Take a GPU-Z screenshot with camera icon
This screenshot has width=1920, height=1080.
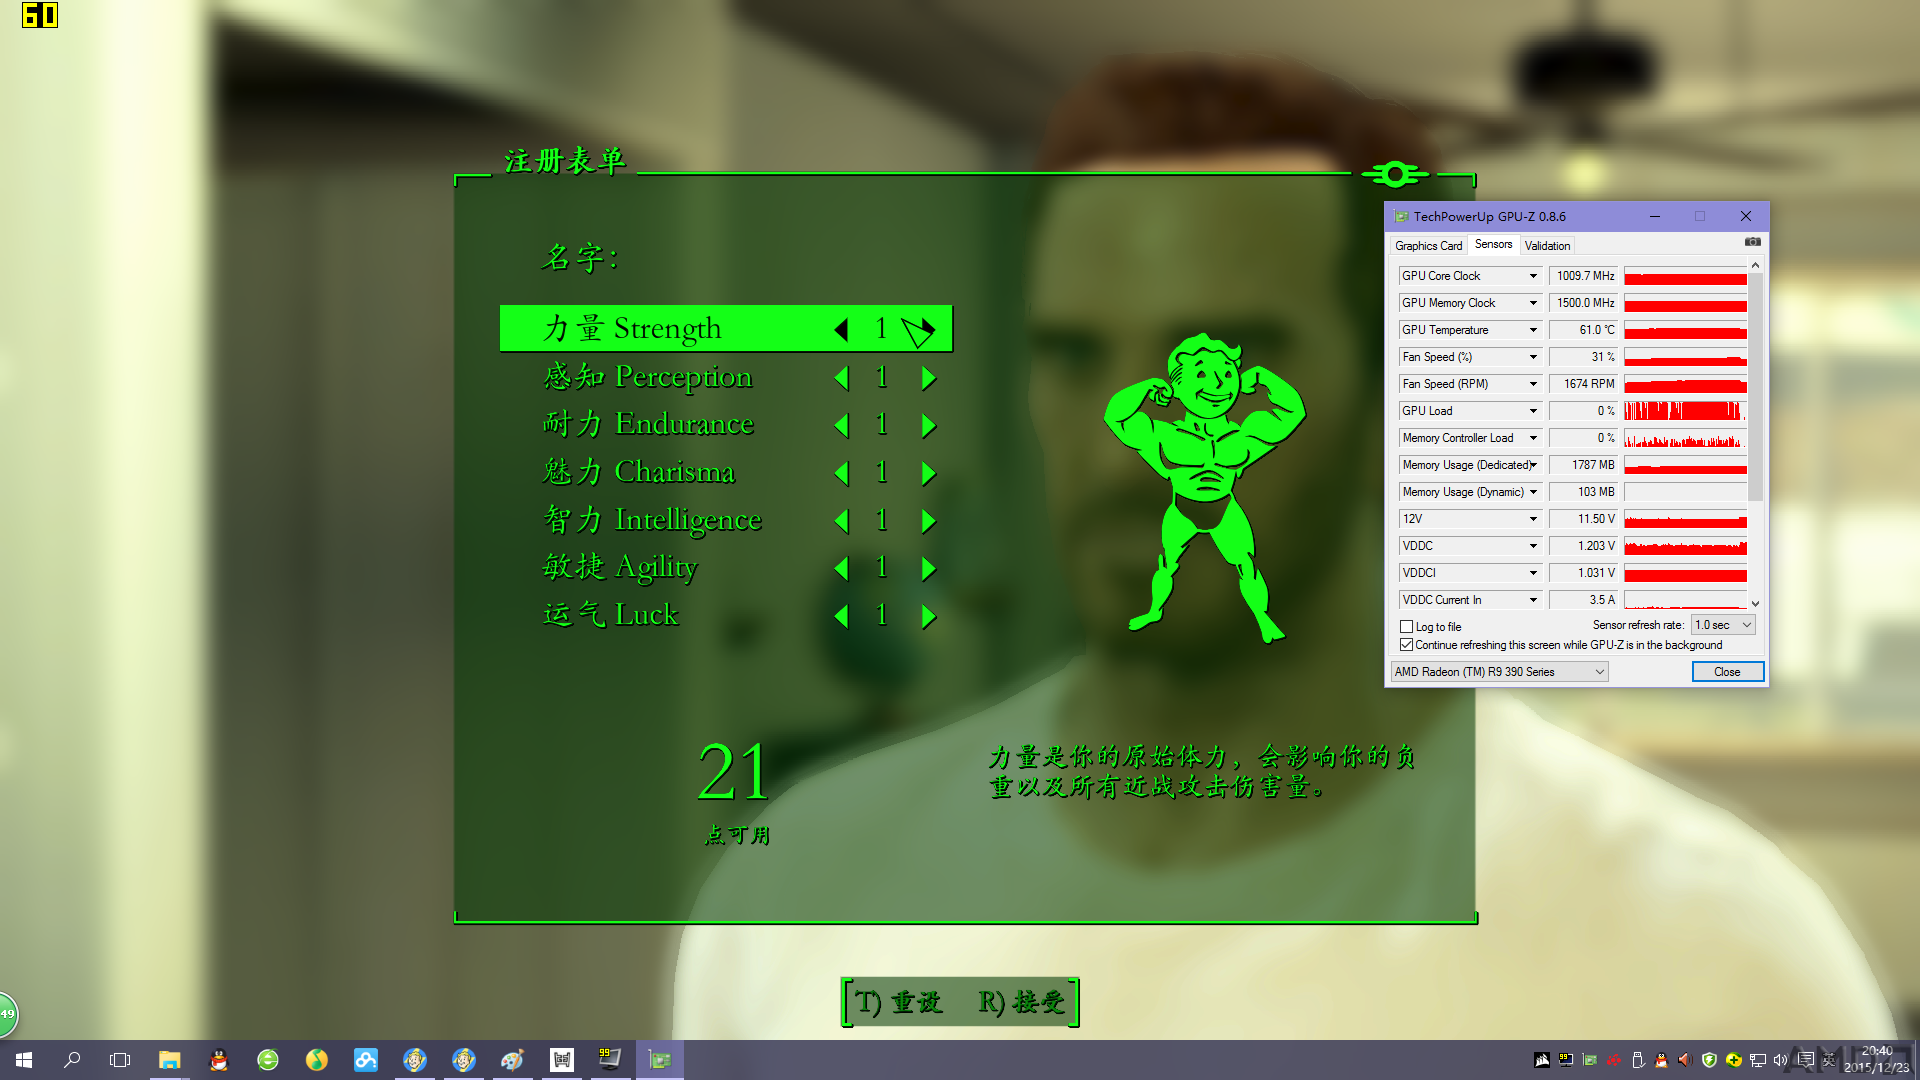pyautogui.click(x=1752, y=242)
